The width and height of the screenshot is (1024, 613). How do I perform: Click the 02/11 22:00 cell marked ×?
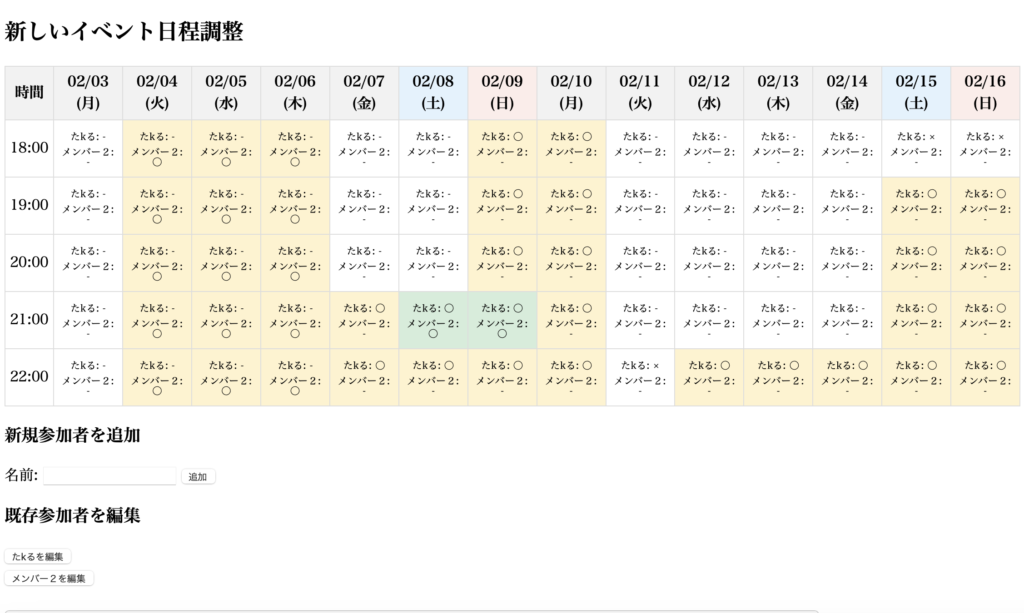point(640,377)
